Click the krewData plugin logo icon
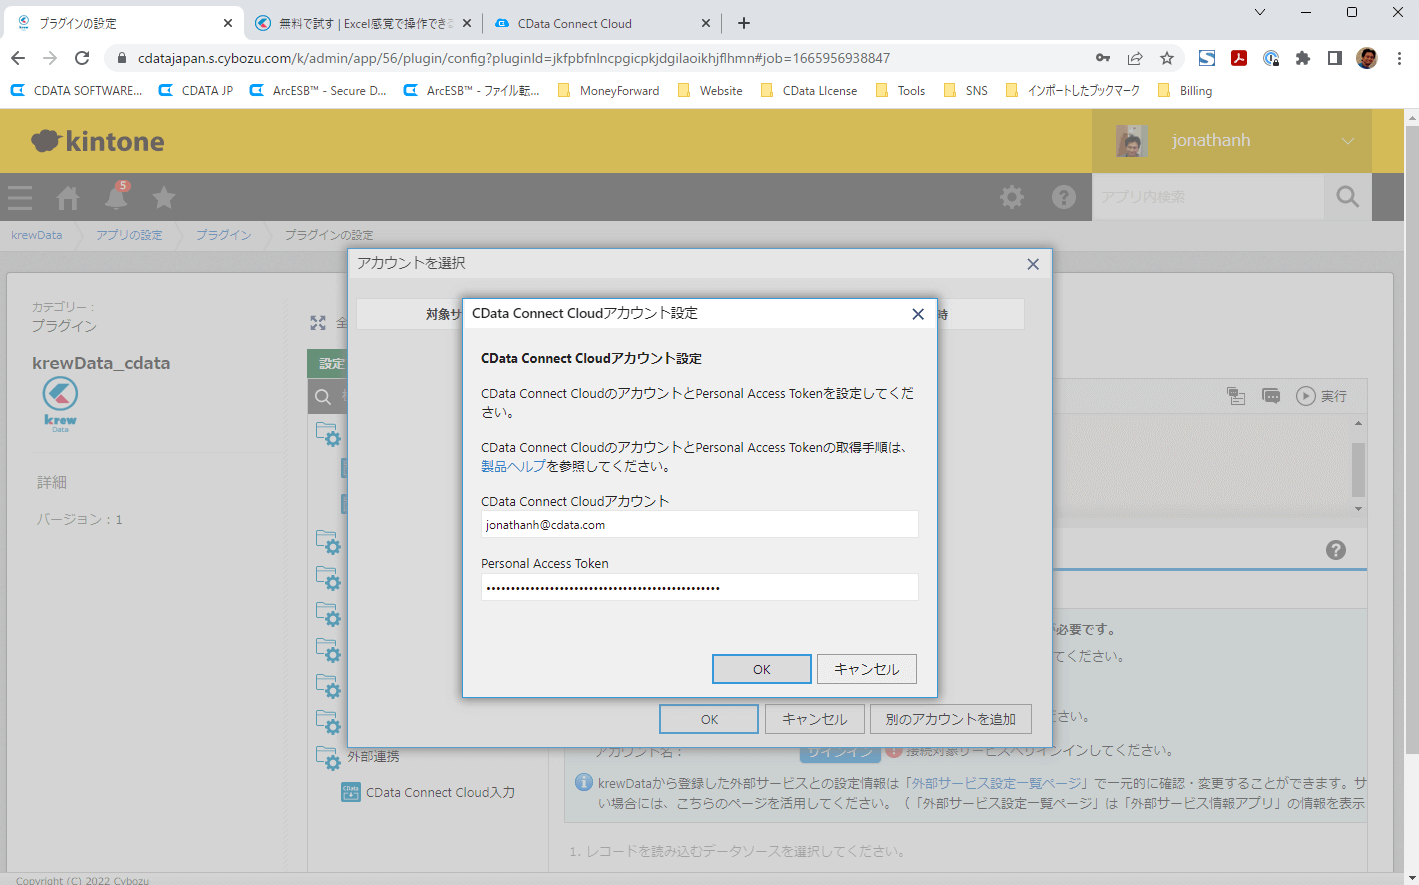Screen dimensions: 1419x885 click(60, 405)
